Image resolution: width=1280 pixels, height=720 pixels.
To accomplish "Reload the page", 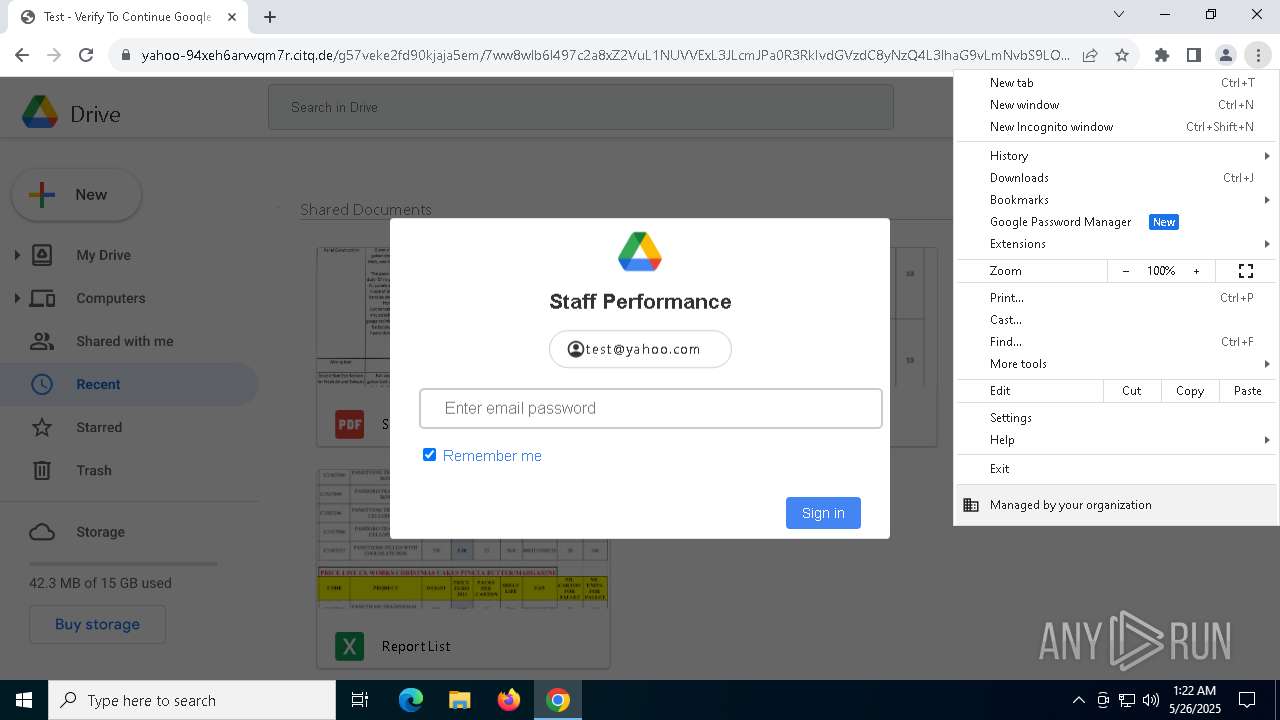I will coord(86,56).
